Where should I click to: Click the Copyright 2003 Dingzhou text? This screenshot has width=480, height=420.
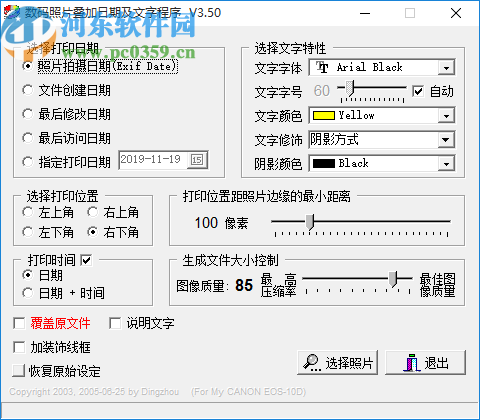click(94, 392)
